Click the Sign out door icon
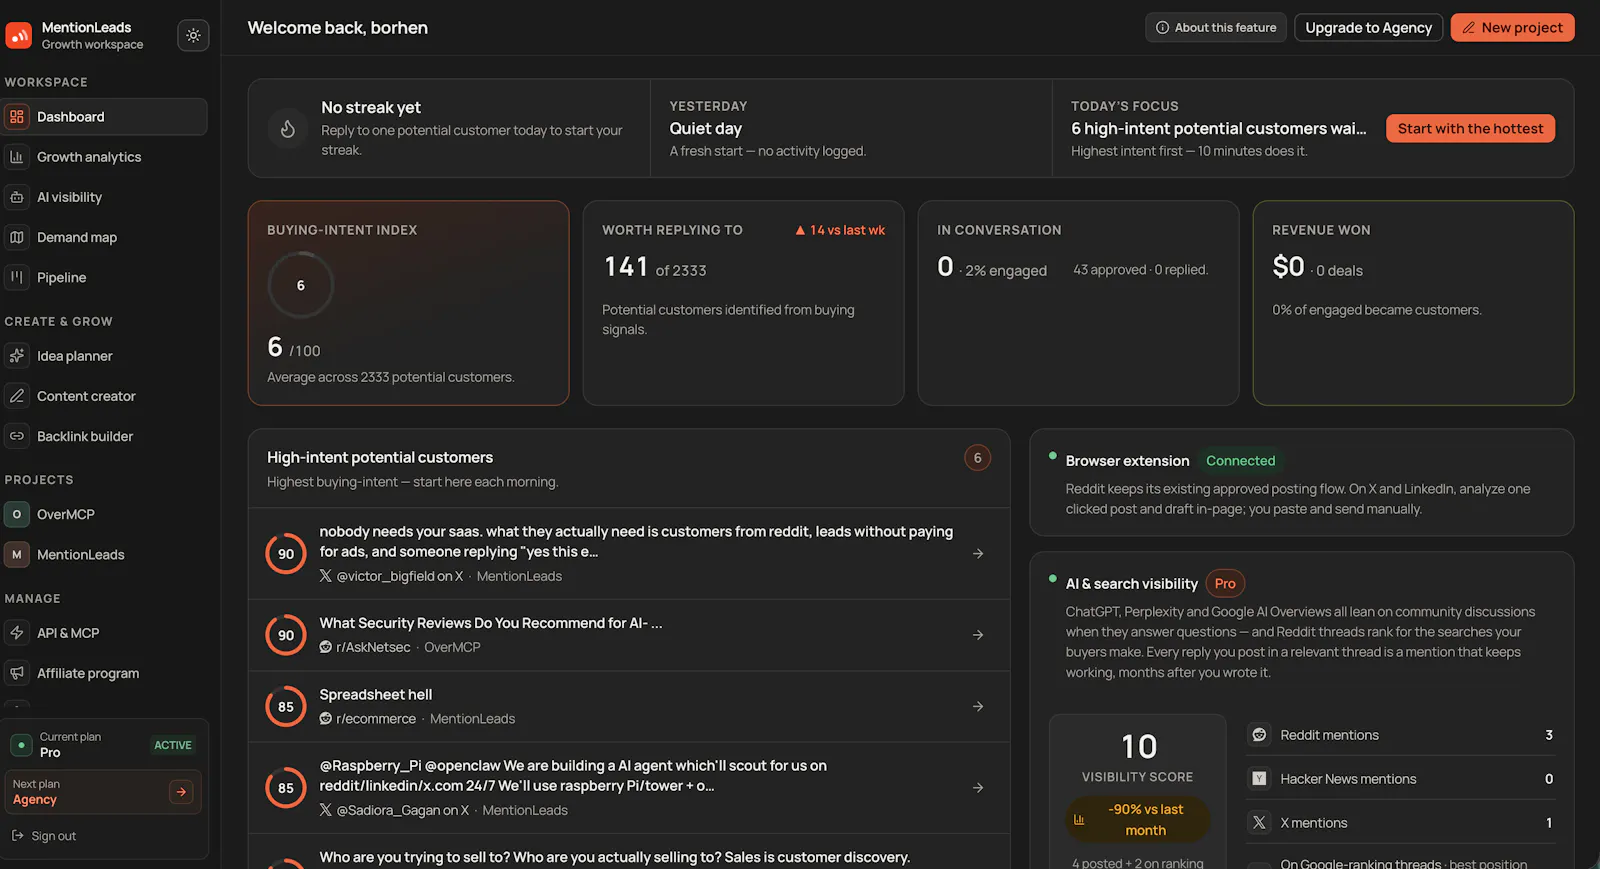 click(17, 835)
